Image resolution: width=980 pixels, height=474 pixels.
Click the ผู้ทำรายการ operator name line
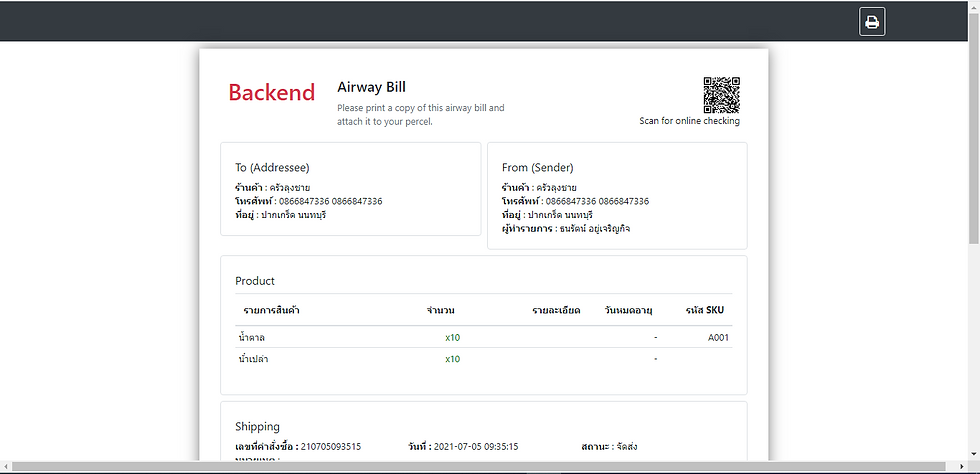(x=566, y=229)
